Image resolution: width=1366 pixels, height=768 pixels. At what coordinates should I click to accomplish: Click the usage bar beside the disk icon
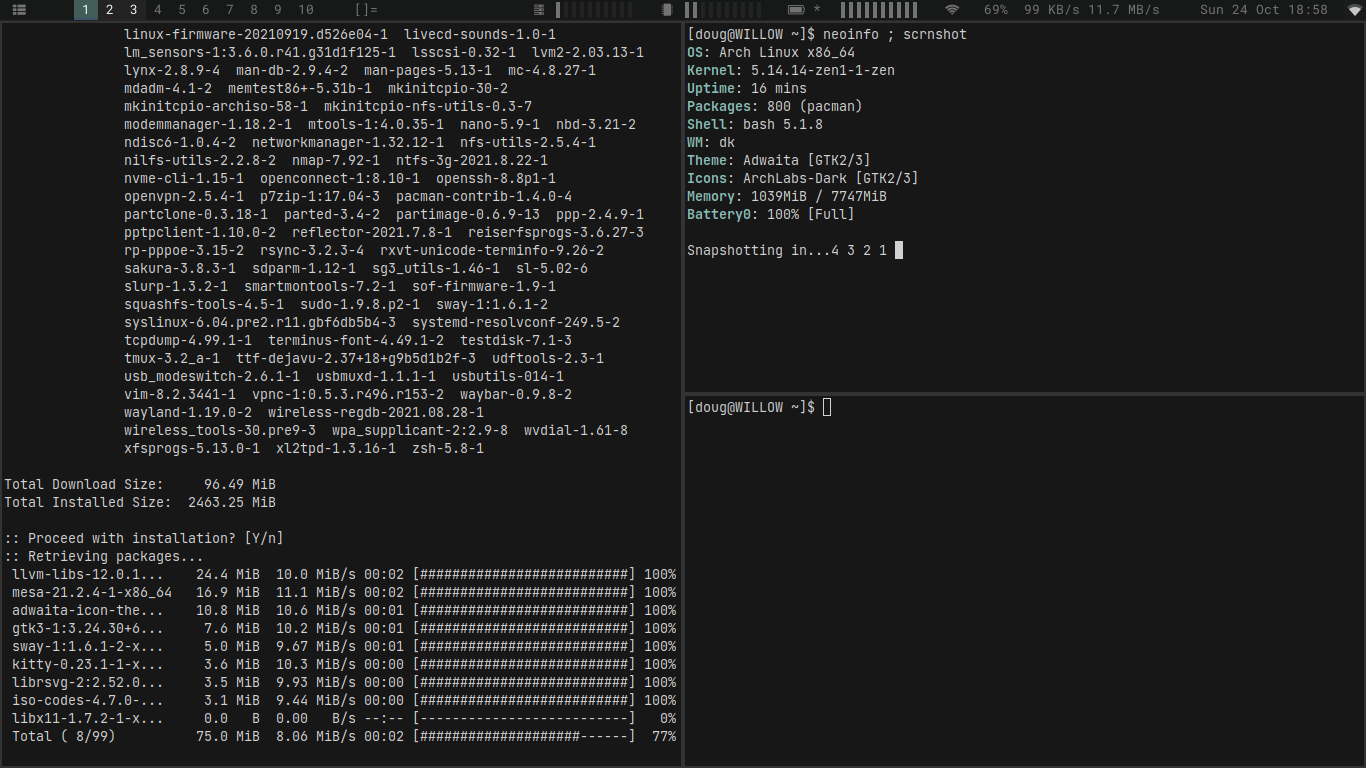(593, 10)
